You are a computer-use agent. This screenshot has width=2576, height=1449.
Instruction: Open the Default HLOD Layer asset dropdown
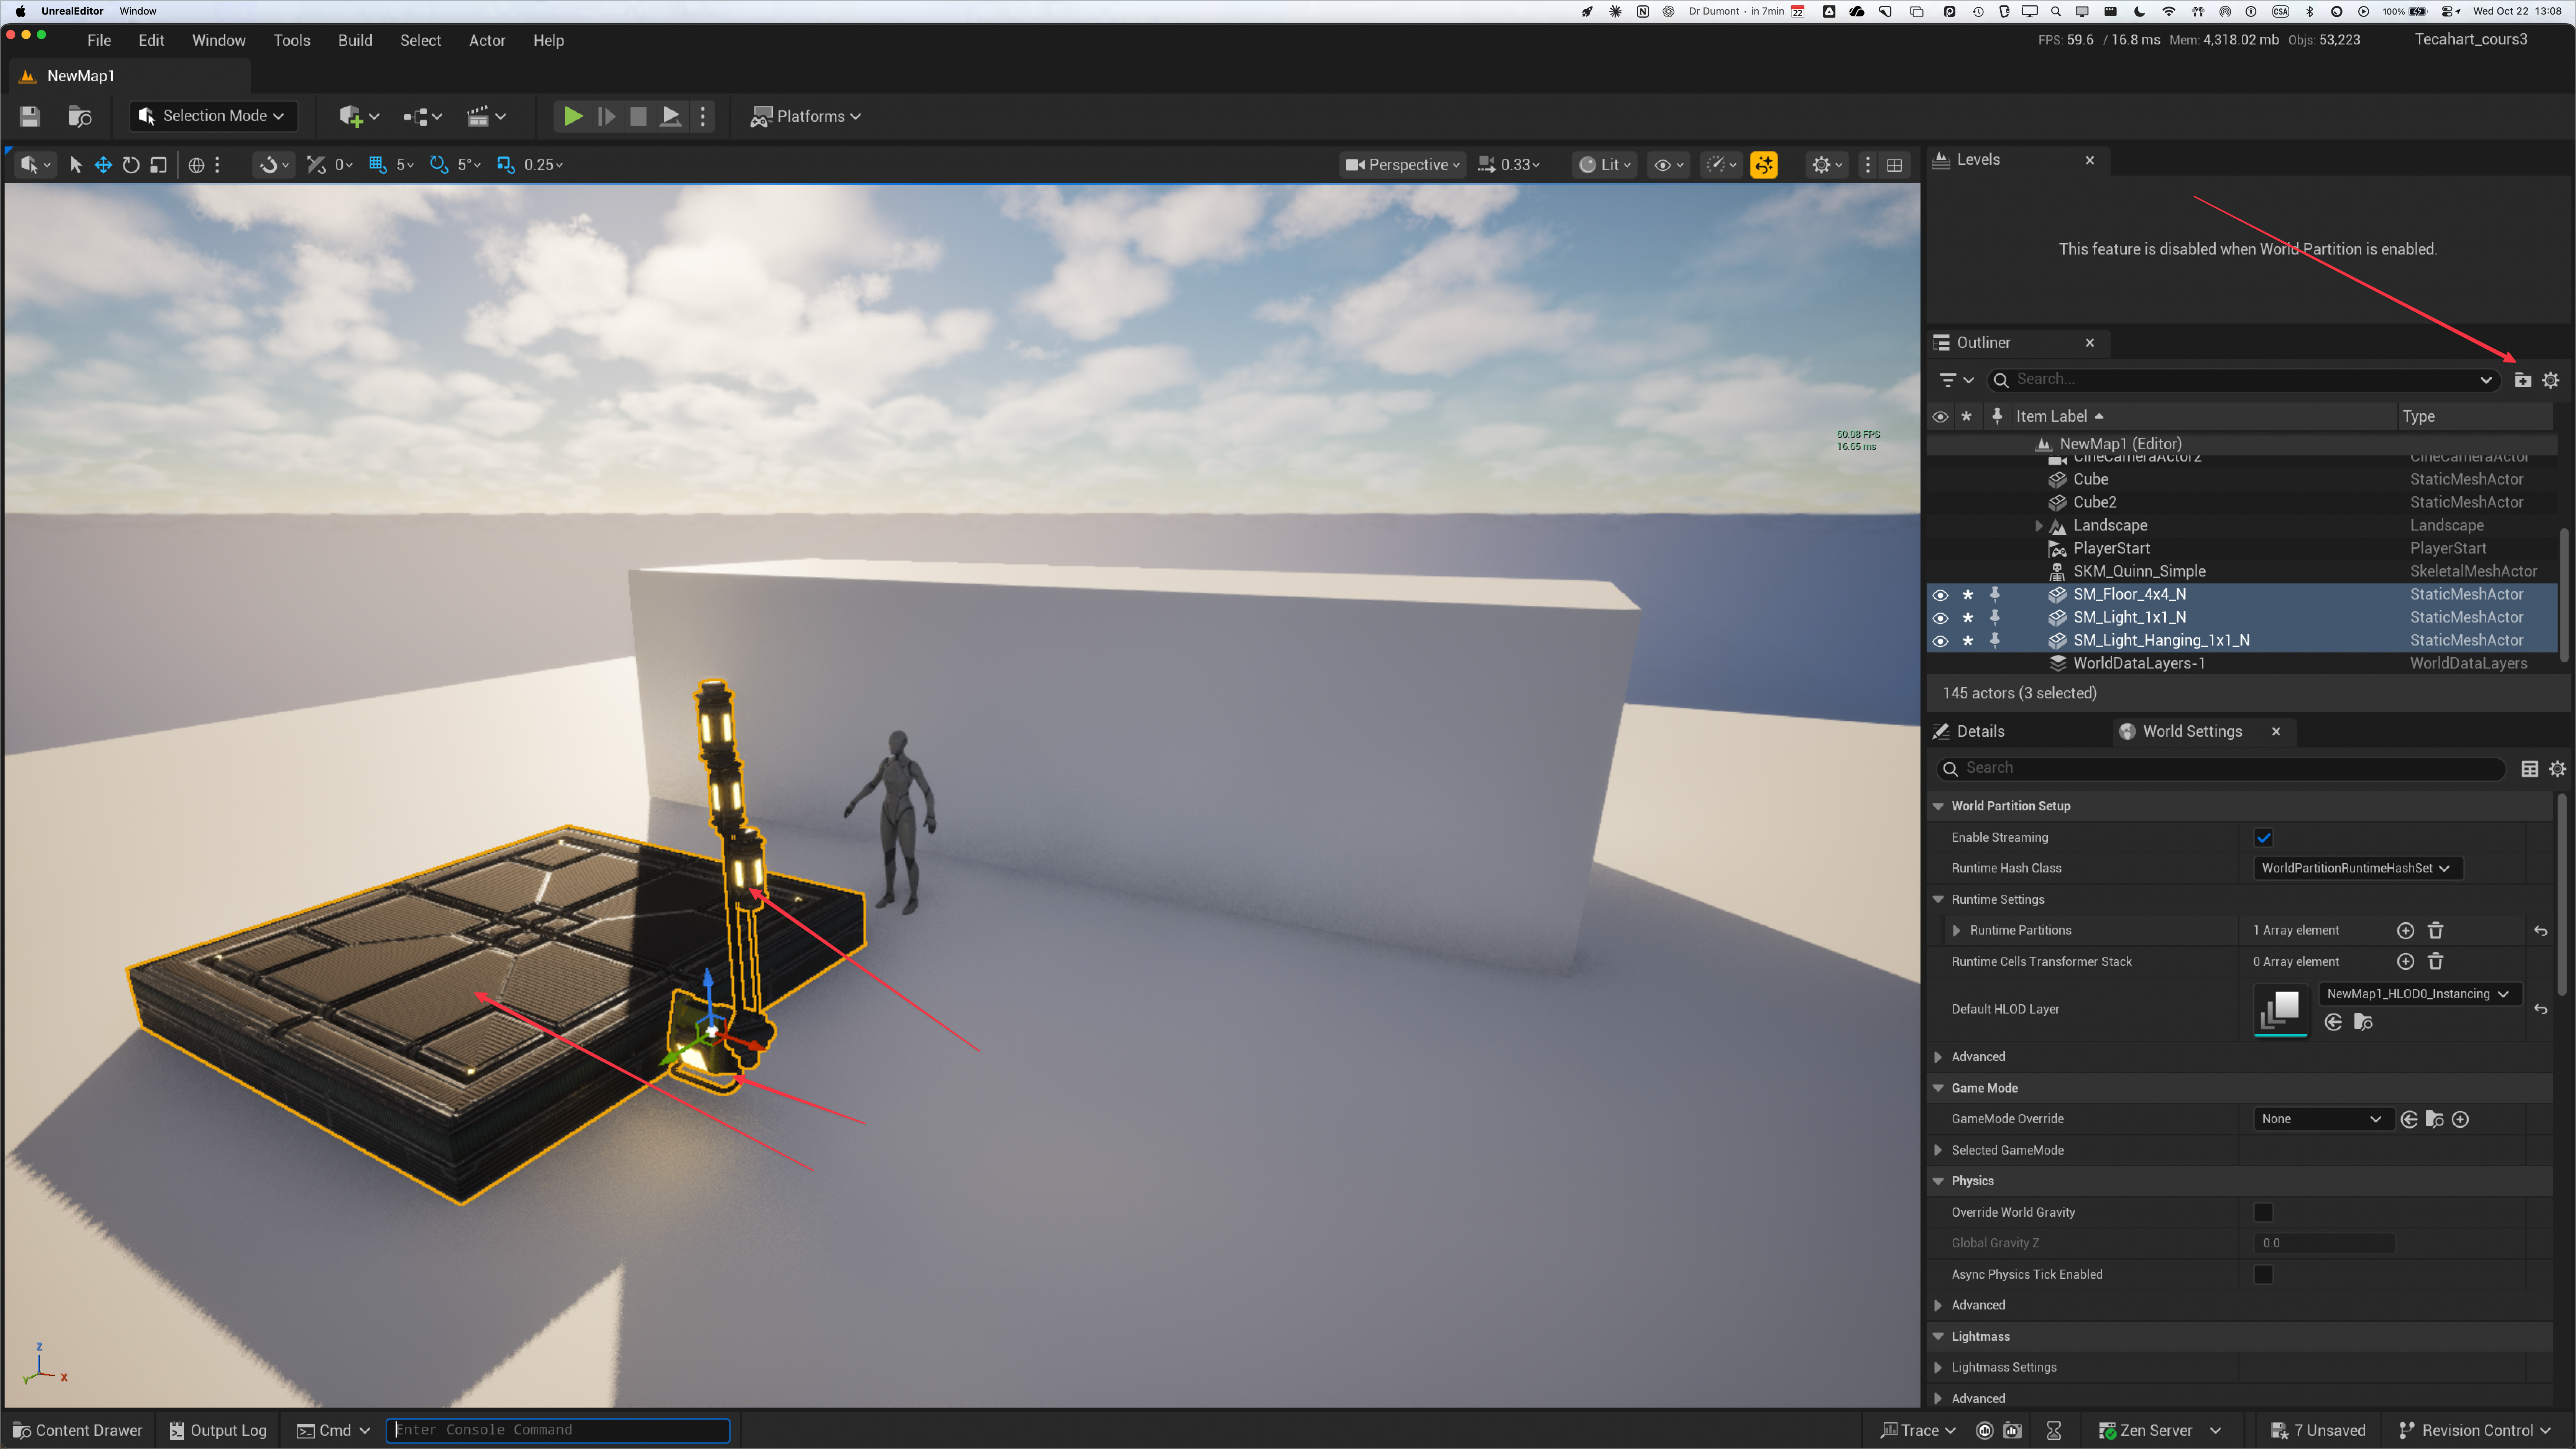(2418, 994)
